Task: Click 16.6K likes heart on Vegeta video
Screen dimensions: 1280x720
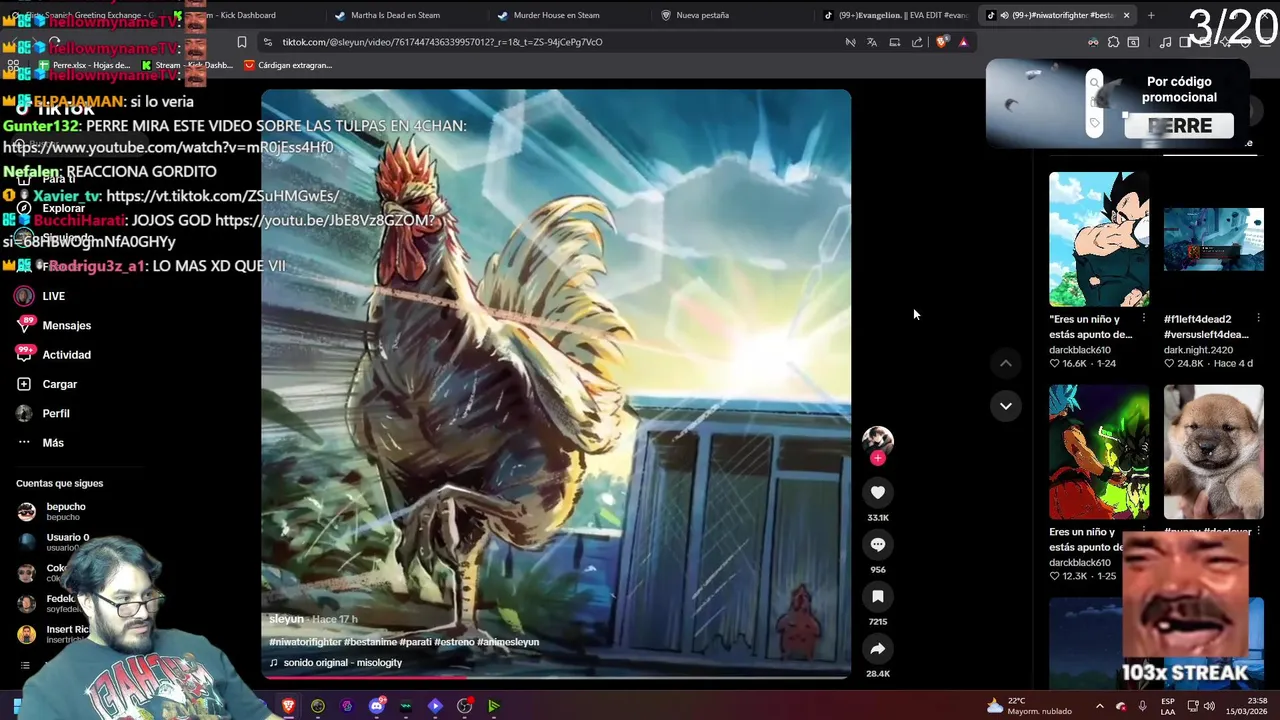Action: click(x=1054, y=364)
